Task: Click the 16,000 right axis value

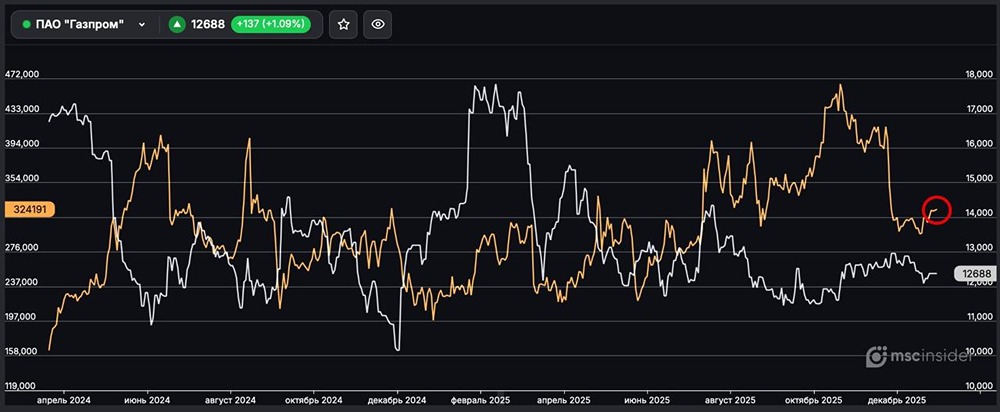Action: coord(978,144)
